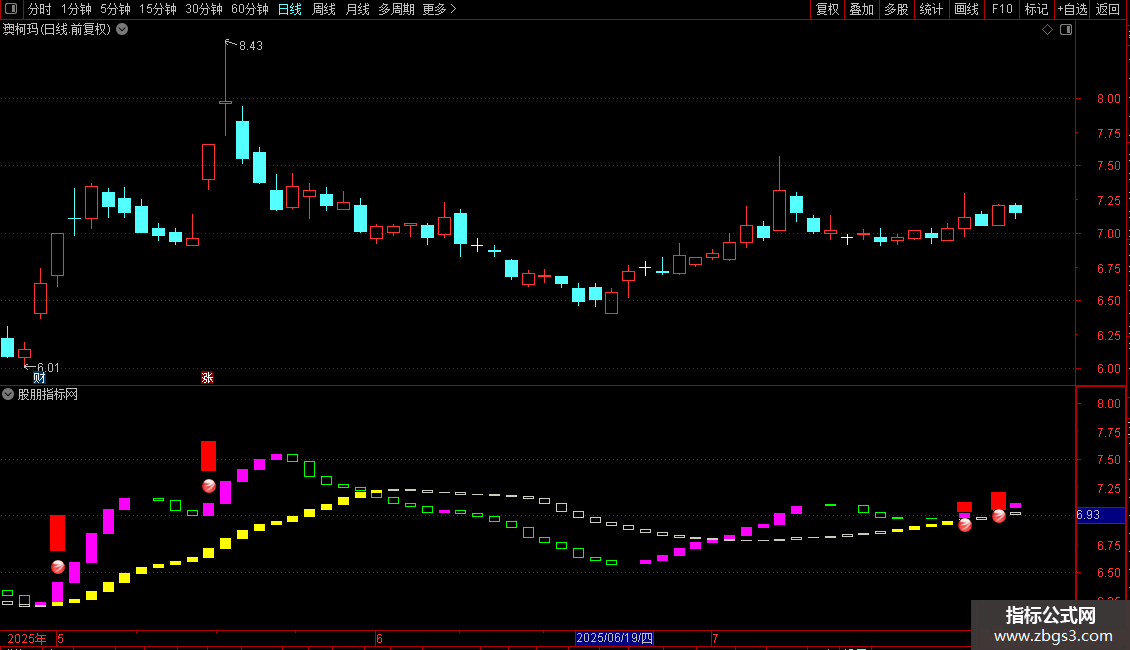1130x650 pixels.
Task: Toggle the sidebar panel icon at top-left
Action: 11,9
